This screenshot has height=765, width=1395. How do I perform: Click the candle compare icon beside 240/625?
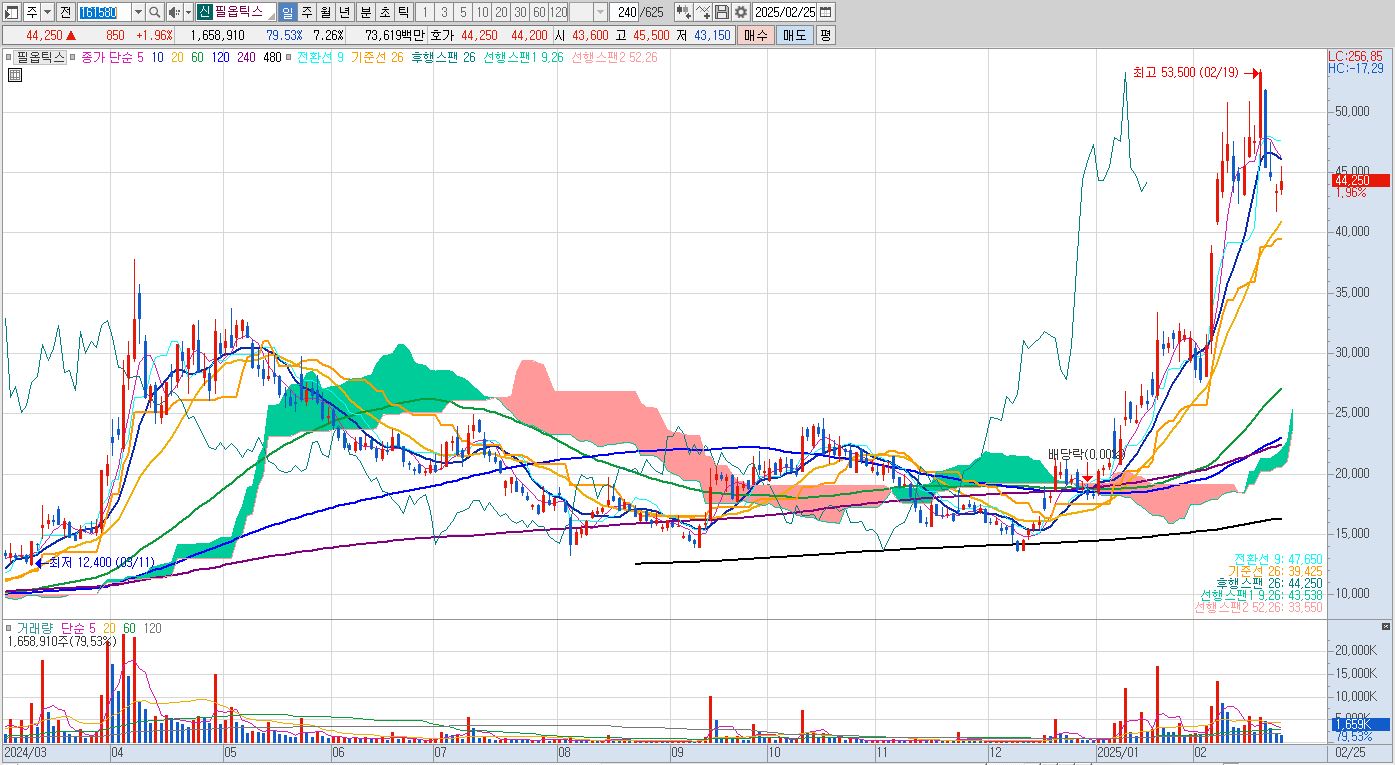click(683, 12)
